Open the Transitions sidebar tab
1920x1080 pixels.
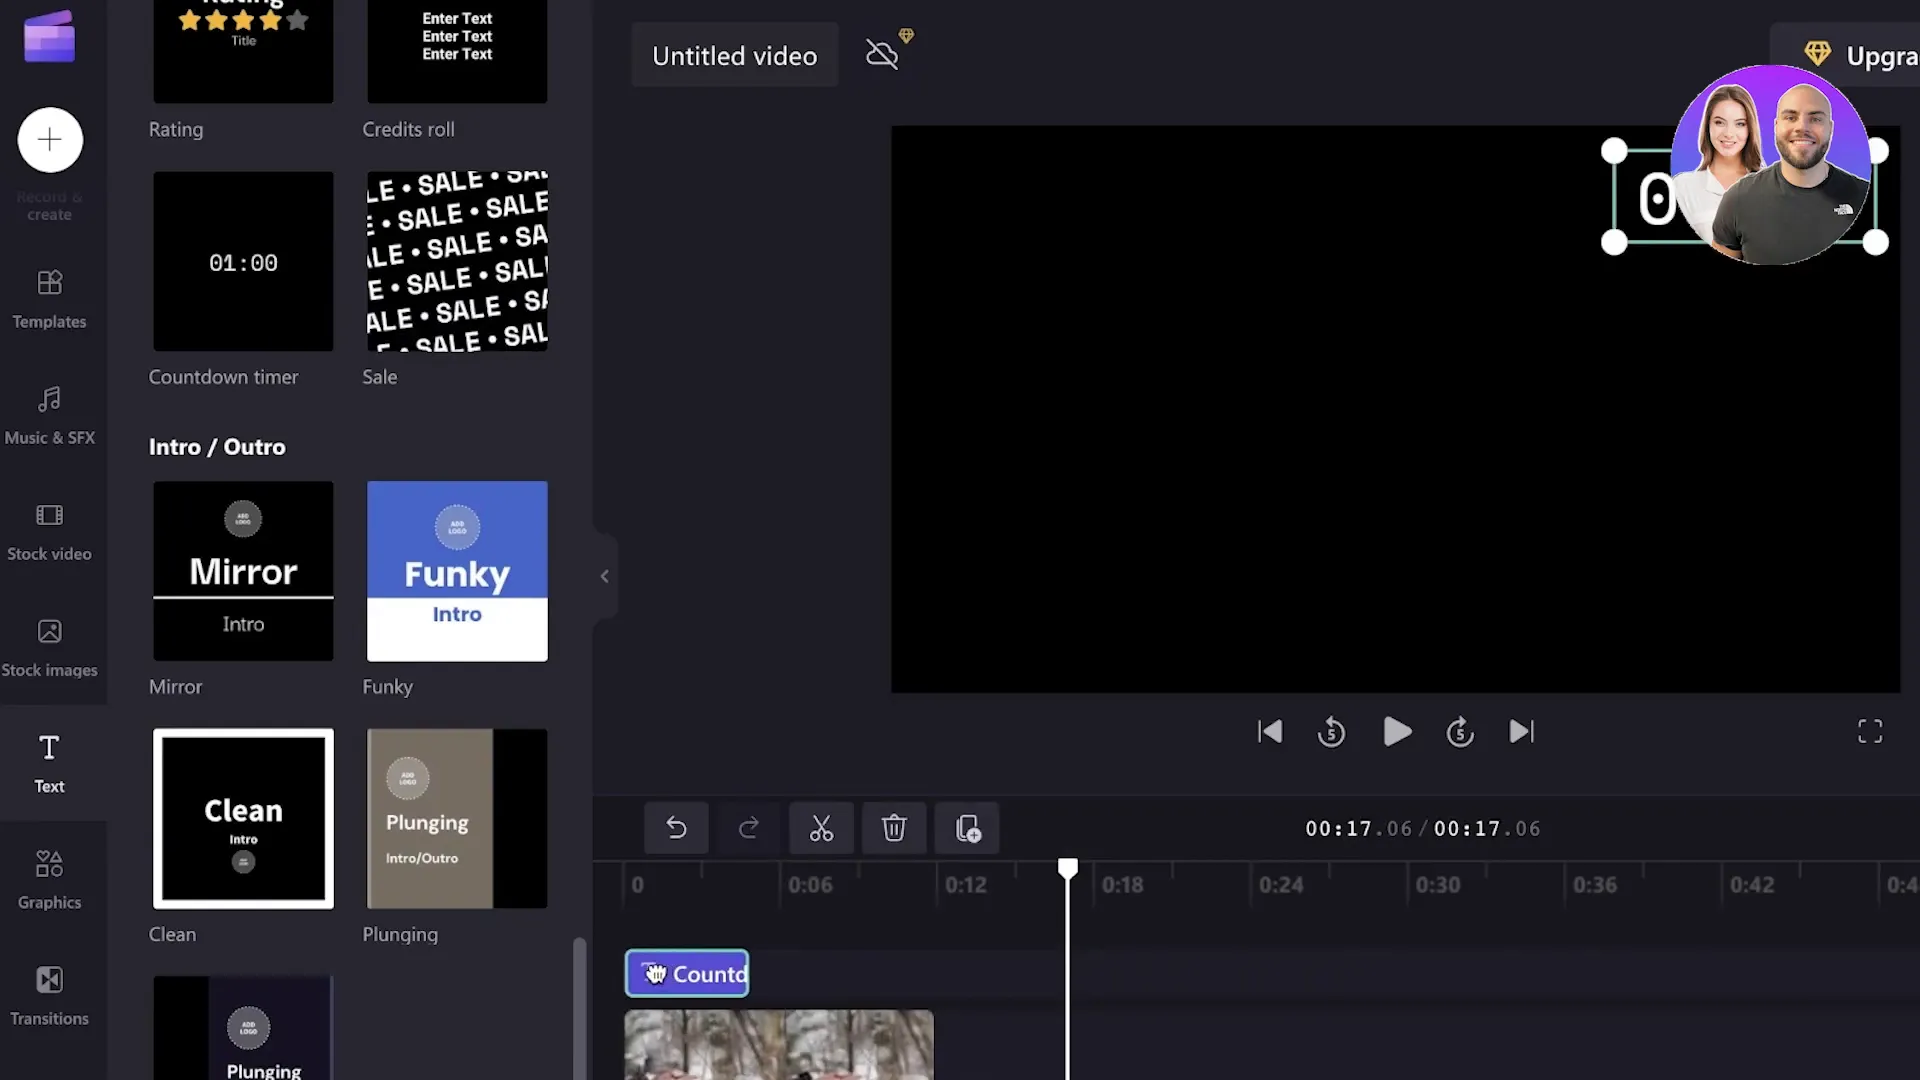(x=49, y=995)
